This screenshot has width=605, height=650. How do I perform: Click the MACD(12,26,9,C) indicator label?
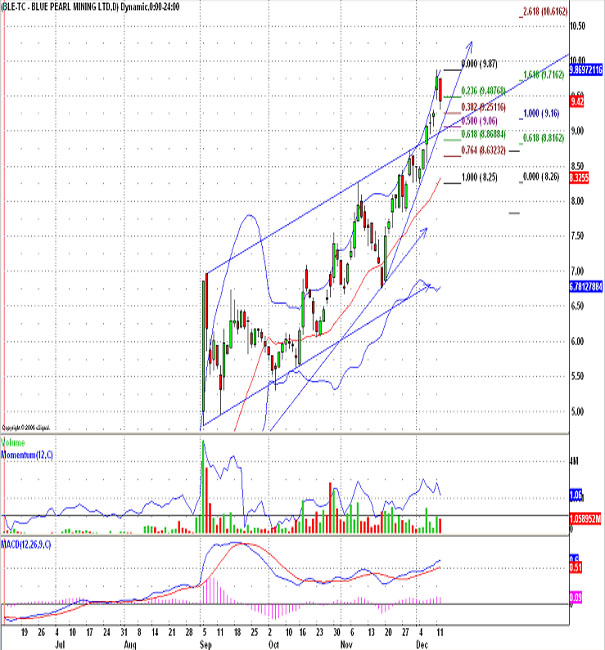pyautogui.click(x=26, y=544)
